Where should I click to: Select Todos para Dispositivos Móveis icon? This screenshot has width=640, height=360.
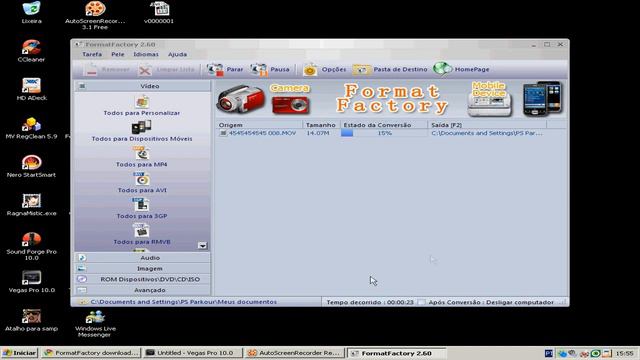142,127
